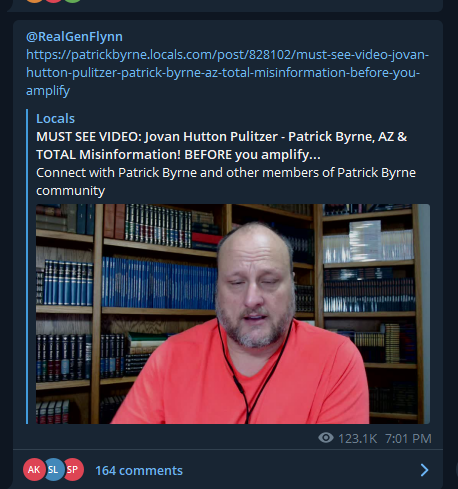Click the empty comments bar between avatars and chevron

point(300,470)
